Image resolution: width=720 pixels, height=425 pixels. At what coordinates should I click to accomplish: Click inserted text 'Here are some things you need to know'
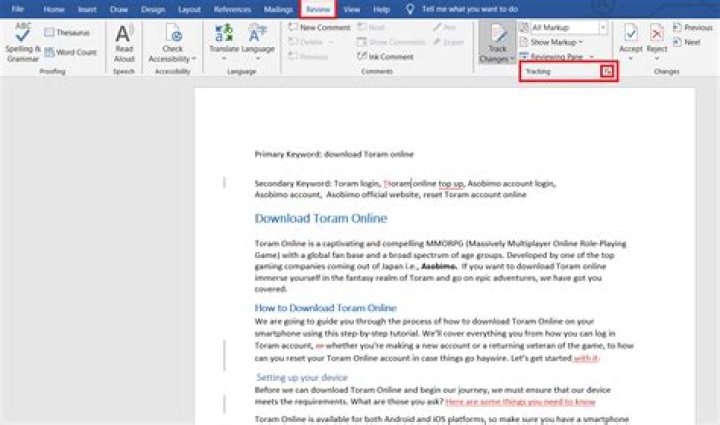520,402
